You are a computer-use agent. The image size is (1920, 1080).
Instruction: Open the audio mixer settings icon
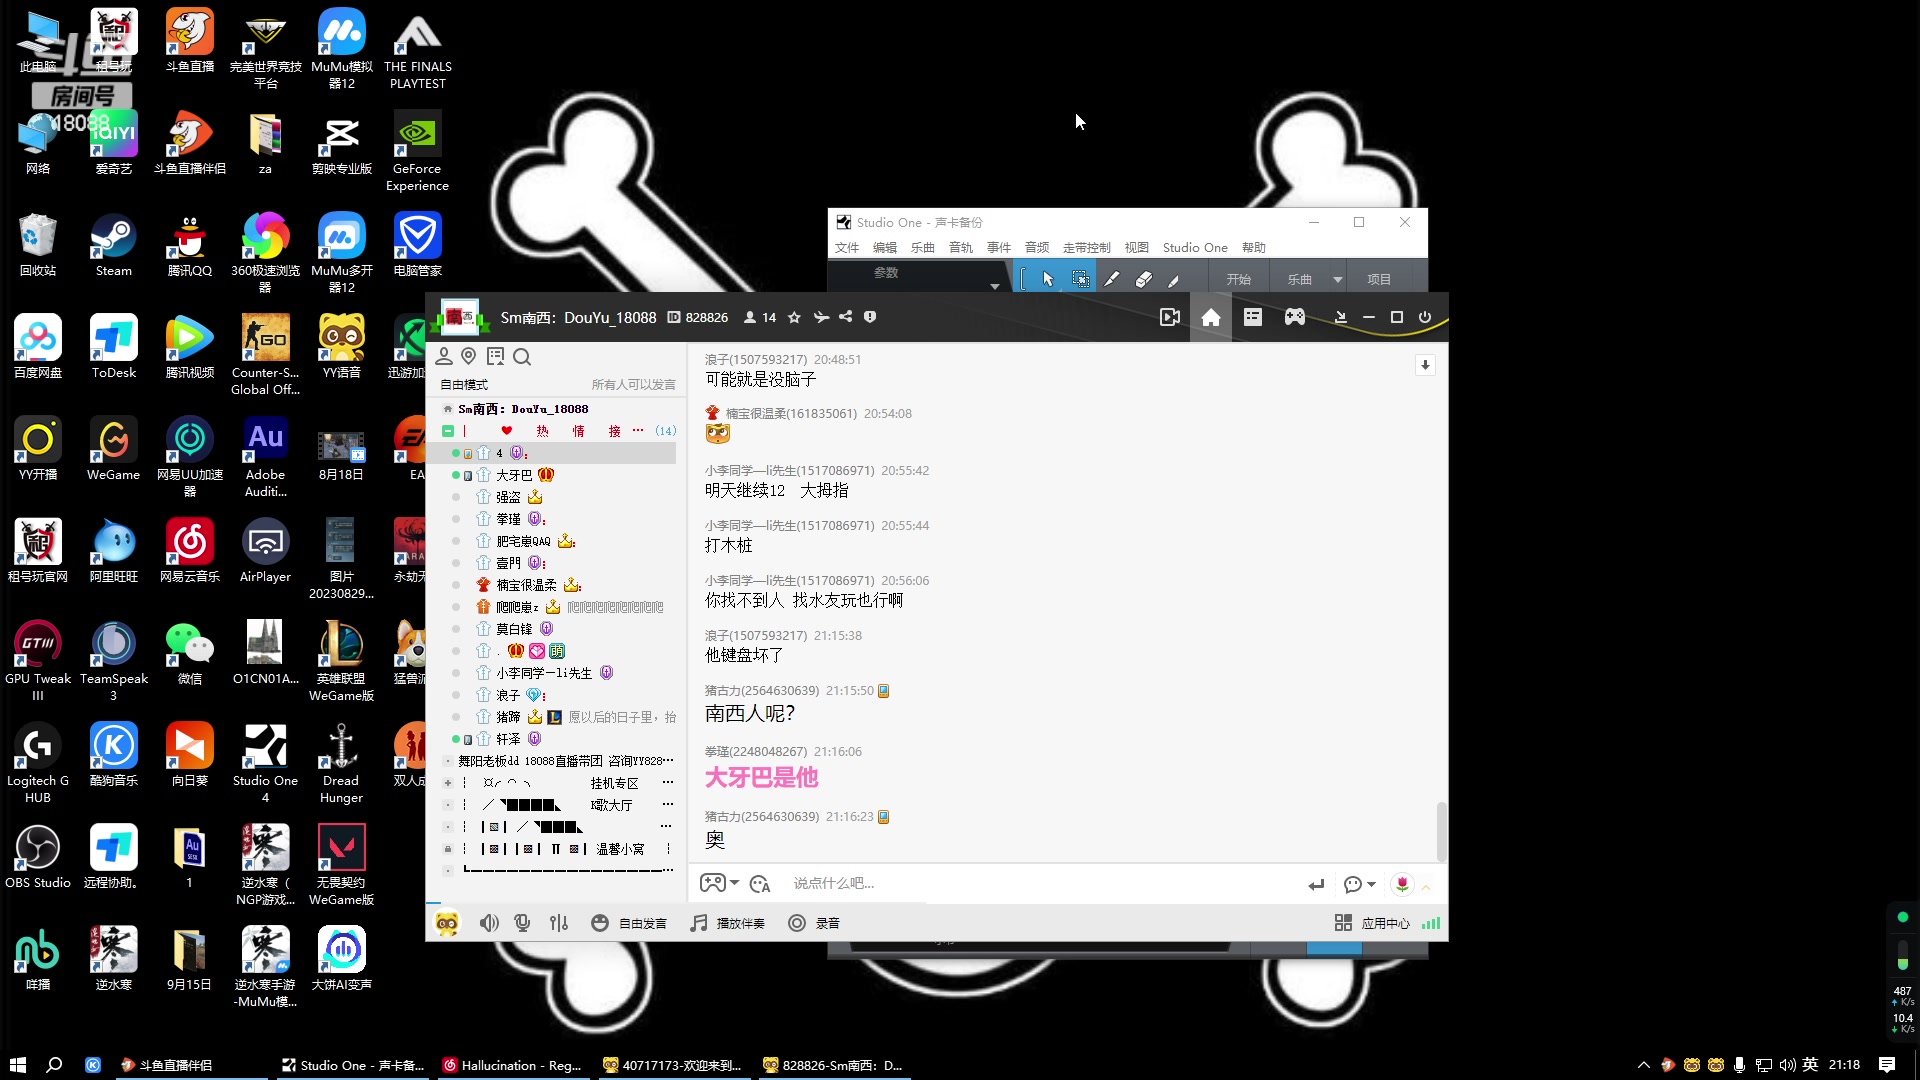point(559,923)
